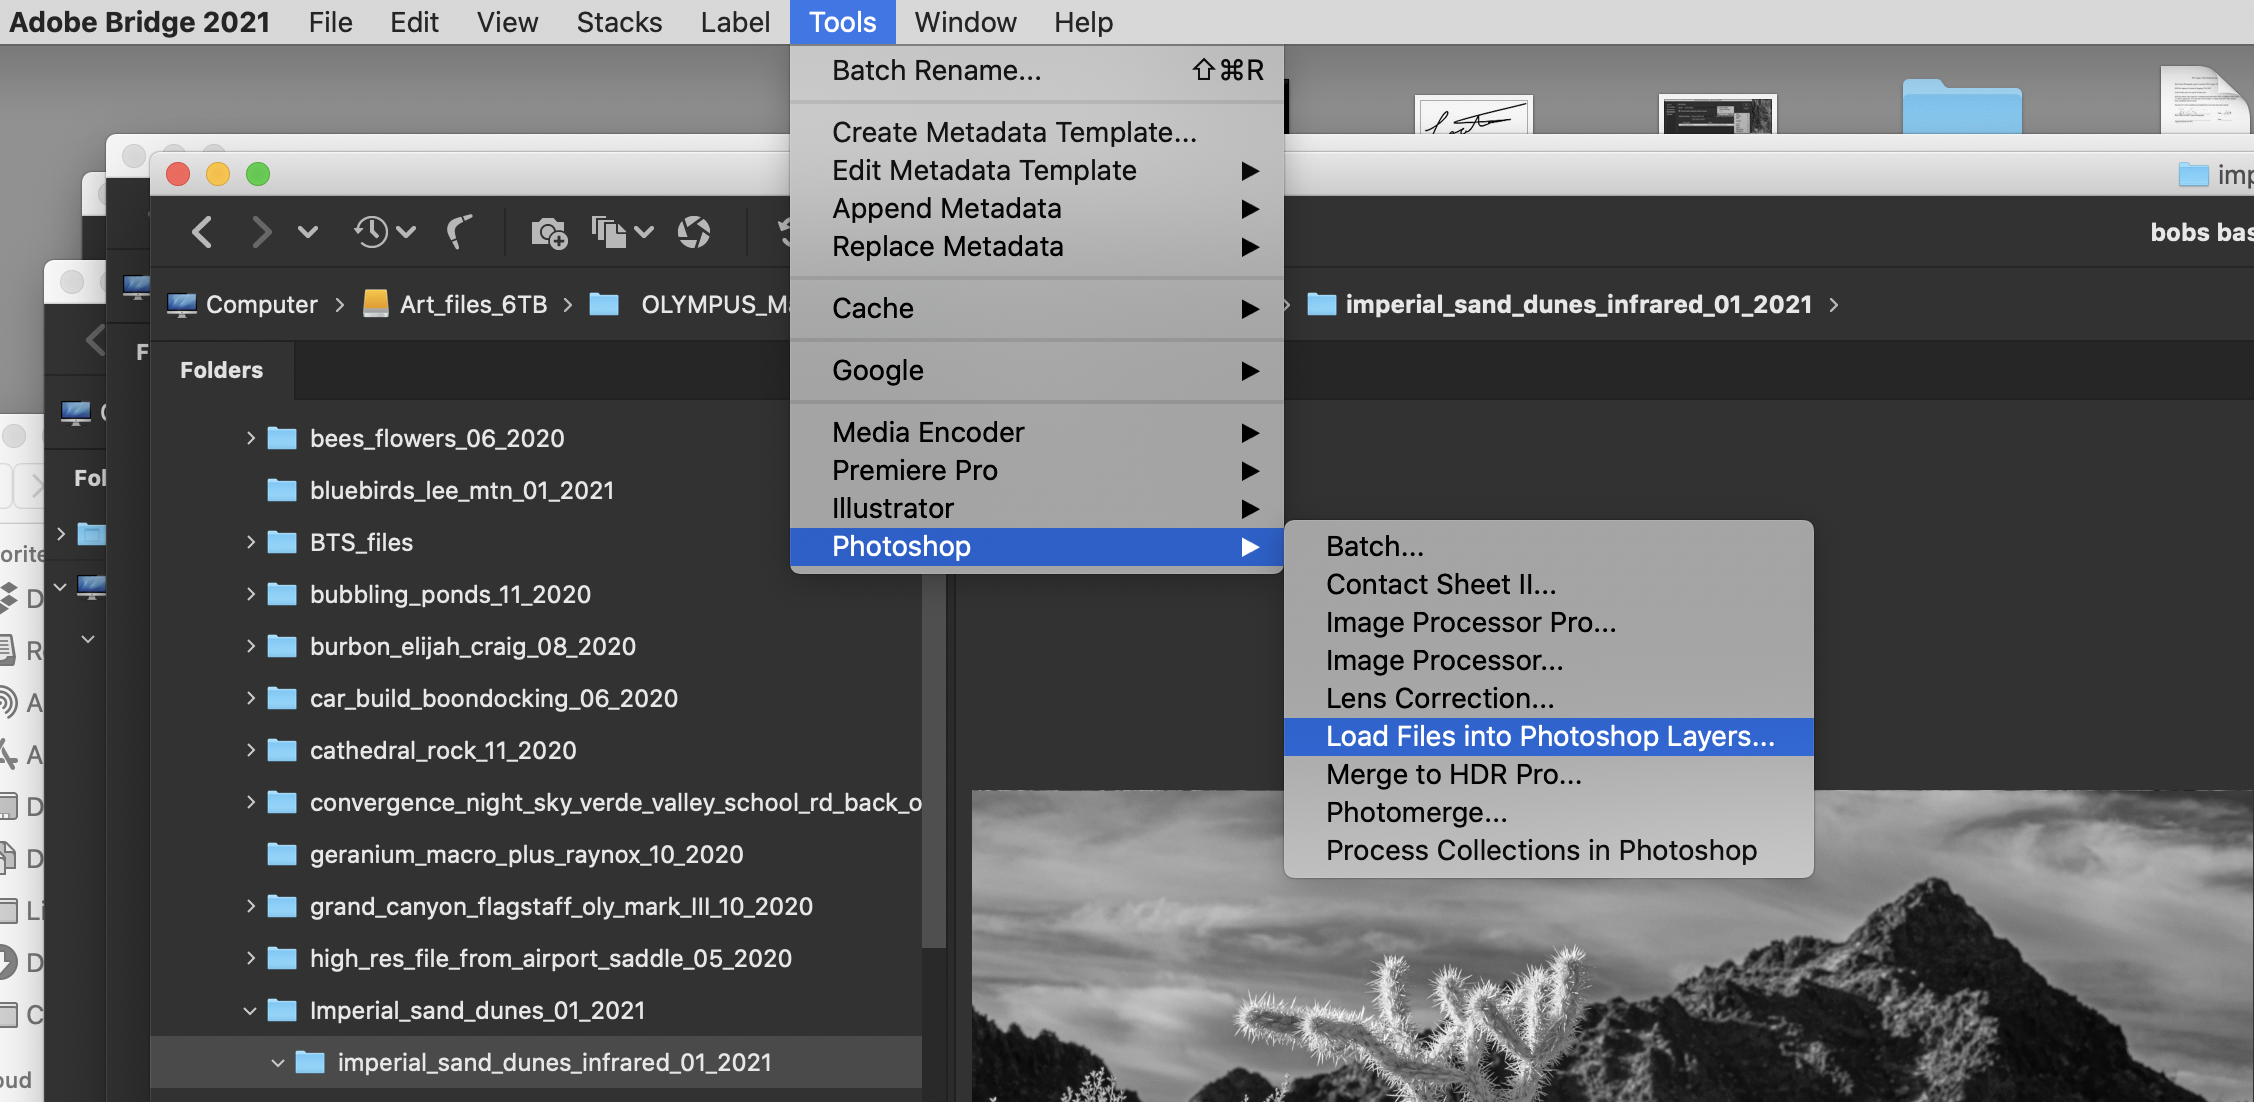The width and height of the screenshot is (2254, 1102).
Task: Click the Go back arrow icon
Action: point(202,232)
